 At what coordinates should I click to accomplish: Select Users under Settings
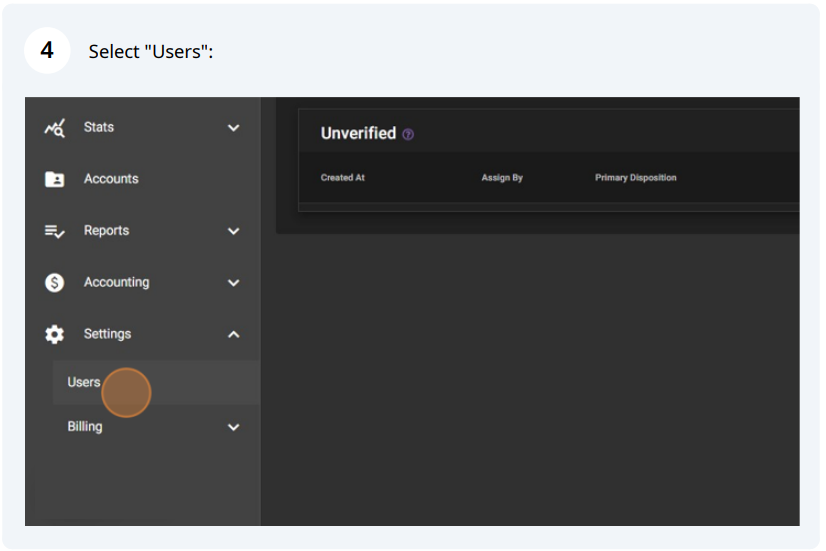156,382
